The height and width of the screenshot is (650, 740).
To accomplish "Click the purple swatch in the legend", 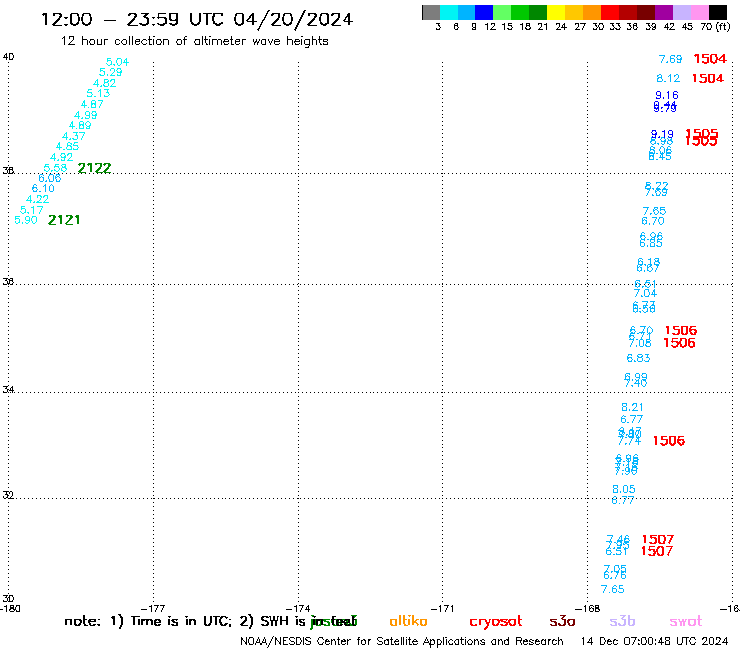I will (664, 12).
